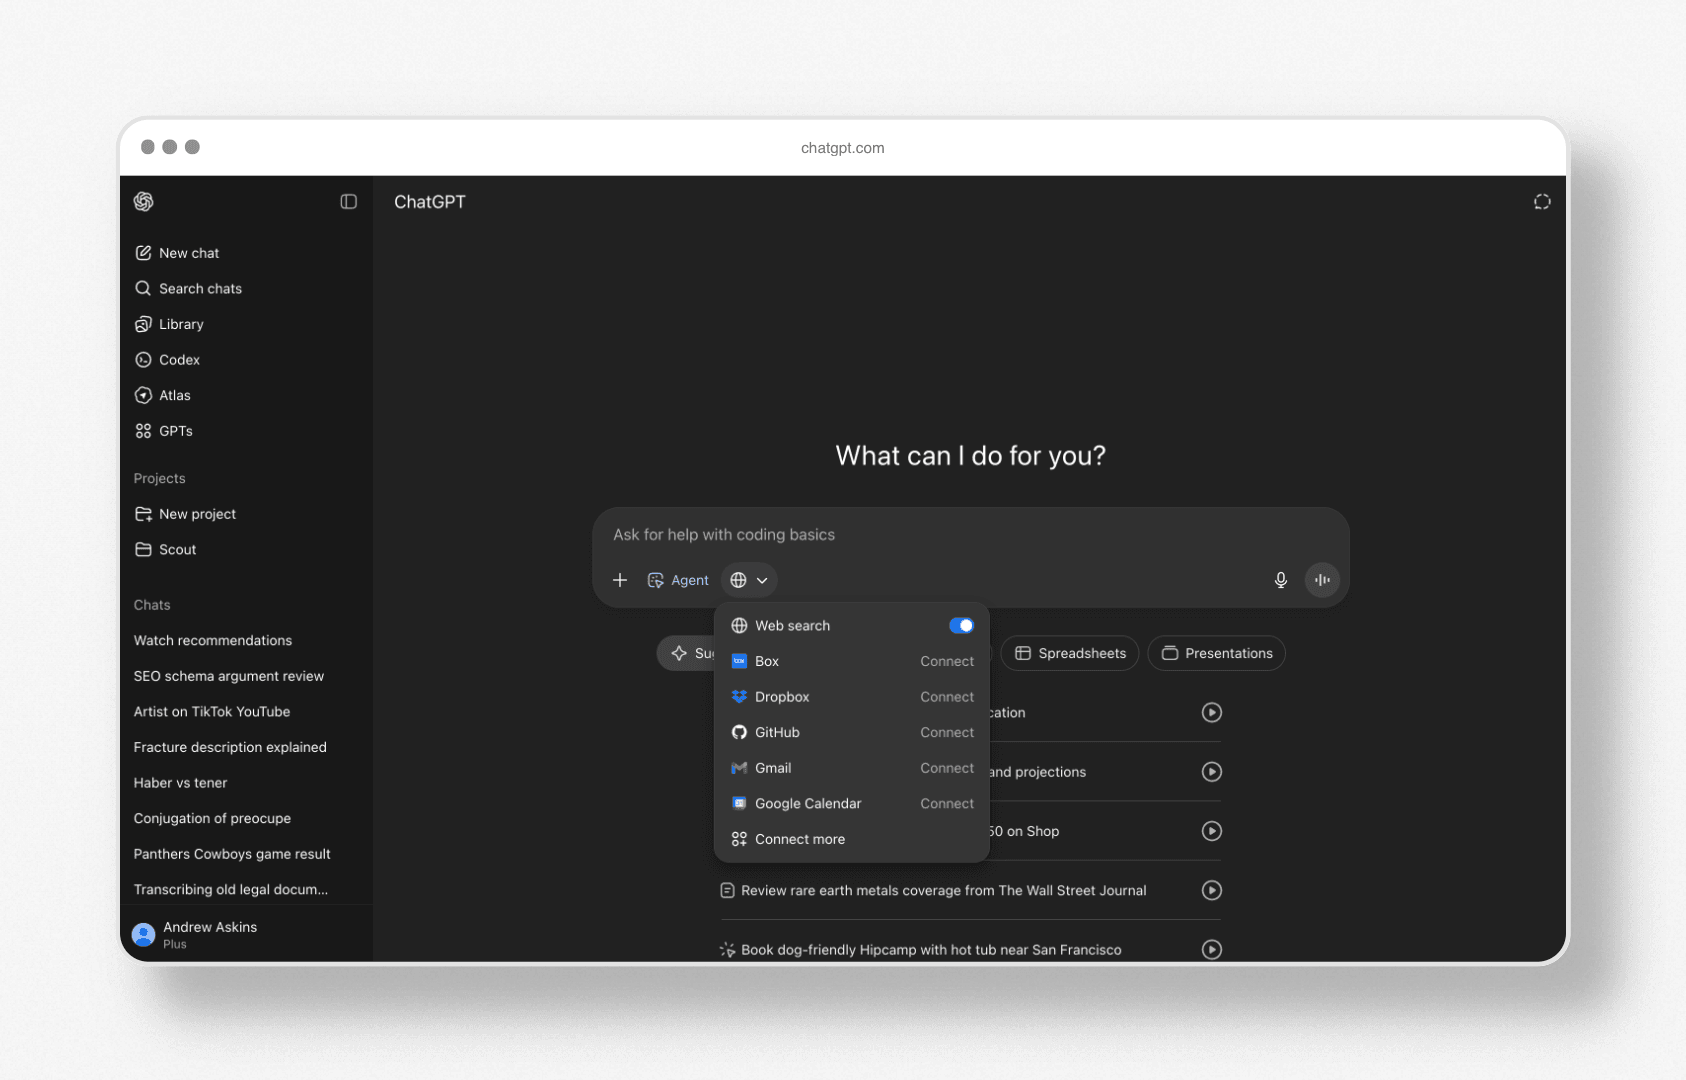This screenshot has width=1686, height=1080.
Task: Run the suggestion ending in 'cation'
Action: 1212,713
